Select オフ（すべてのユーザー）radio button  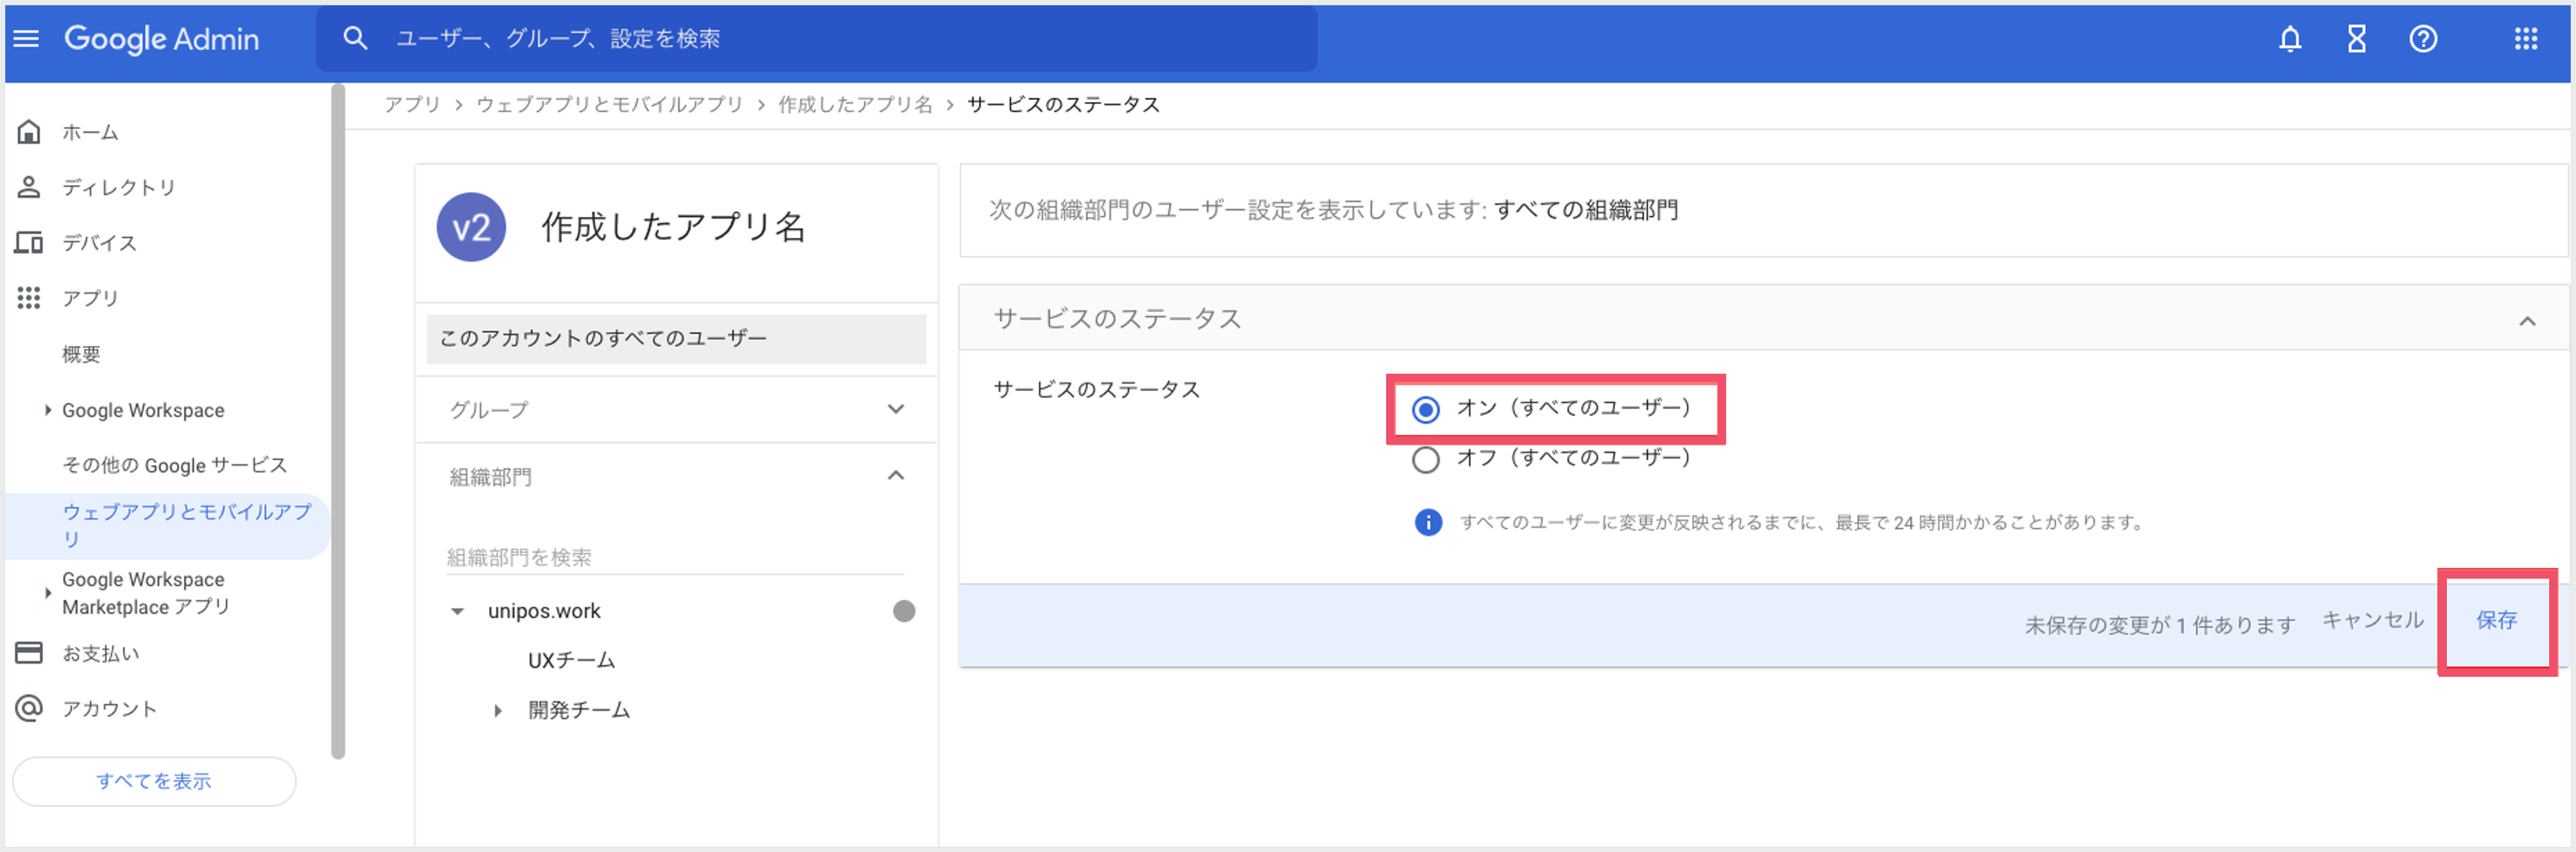point(1425,459)
